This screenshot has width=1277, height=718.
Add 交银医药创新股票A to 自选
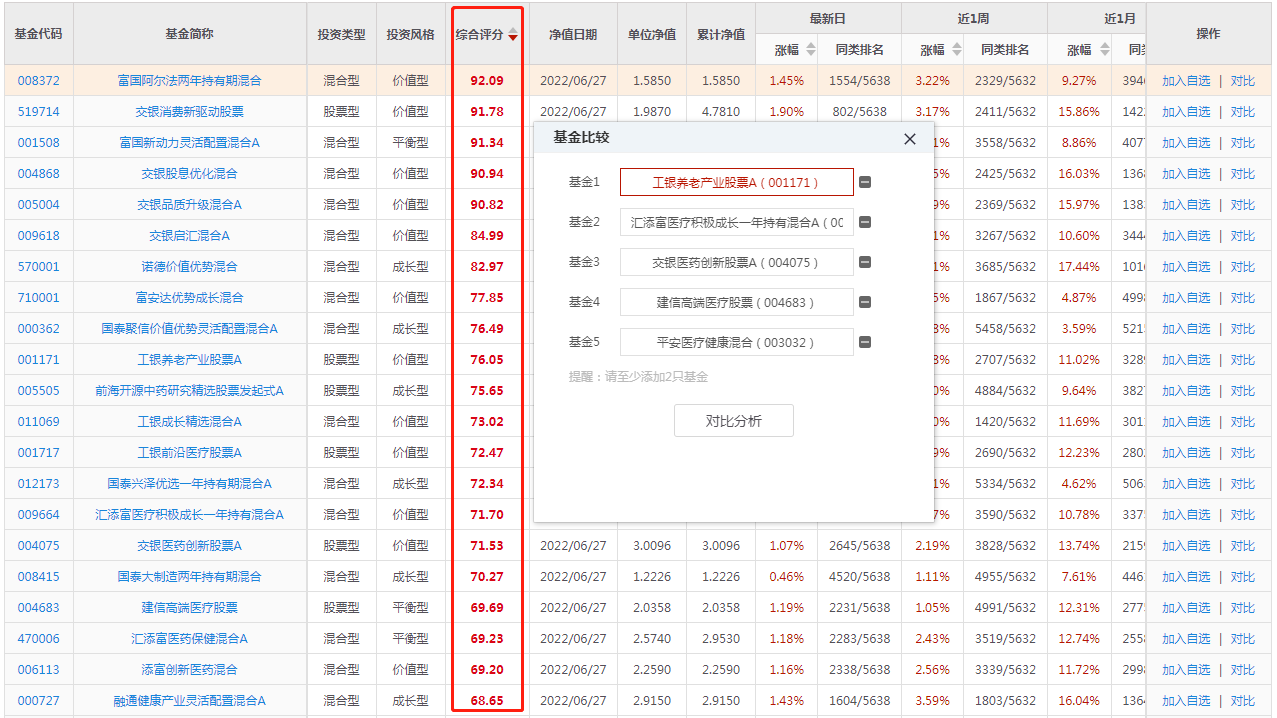[1186, 546]
